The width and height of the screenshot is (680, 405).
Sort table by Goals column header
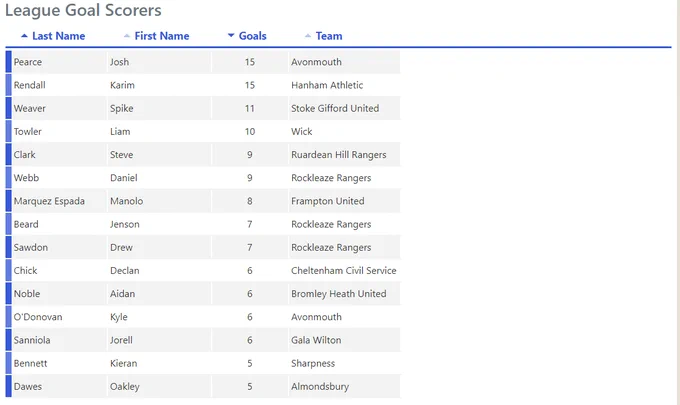[x=252, y=36]
